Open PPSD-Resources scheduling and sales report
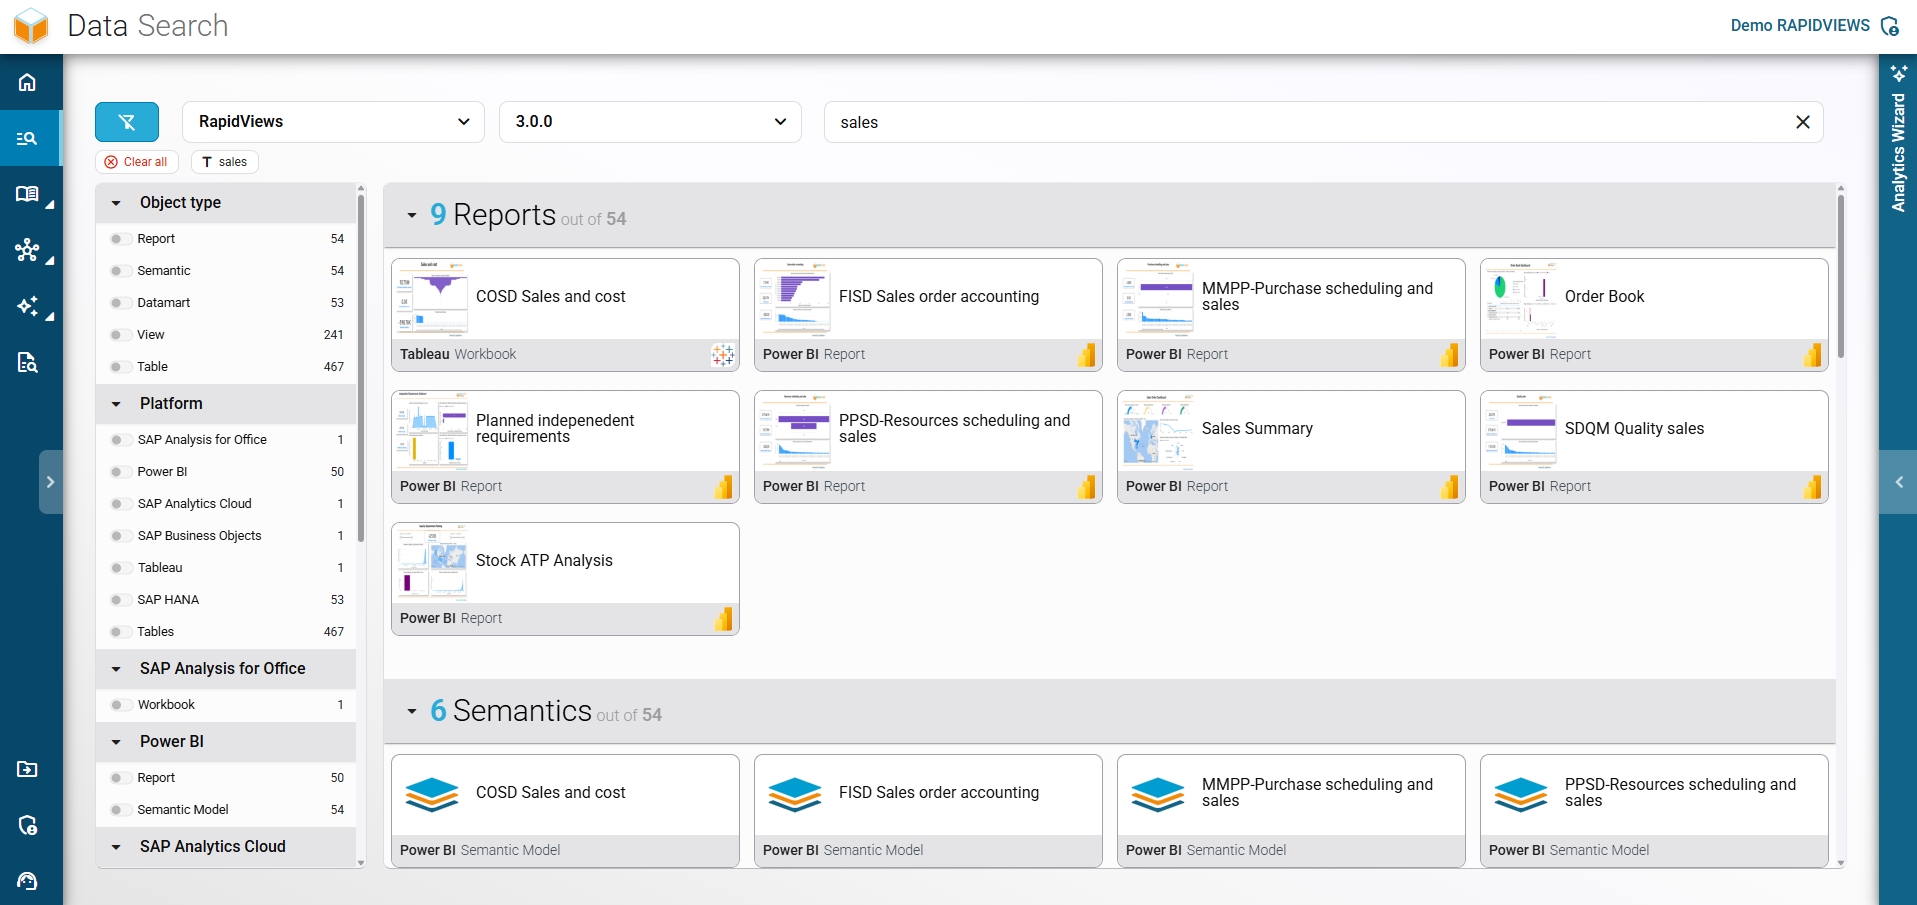Viewport: 1917px width, 905px height. pos(928,446)
